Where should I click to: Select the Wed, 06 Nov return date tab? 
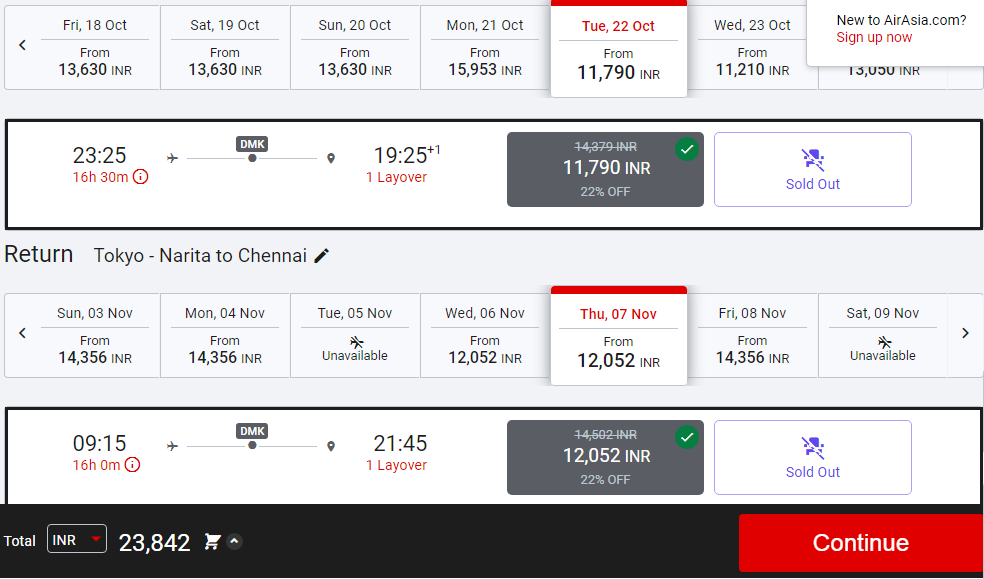pyautogui.click(x=484, y=336)
